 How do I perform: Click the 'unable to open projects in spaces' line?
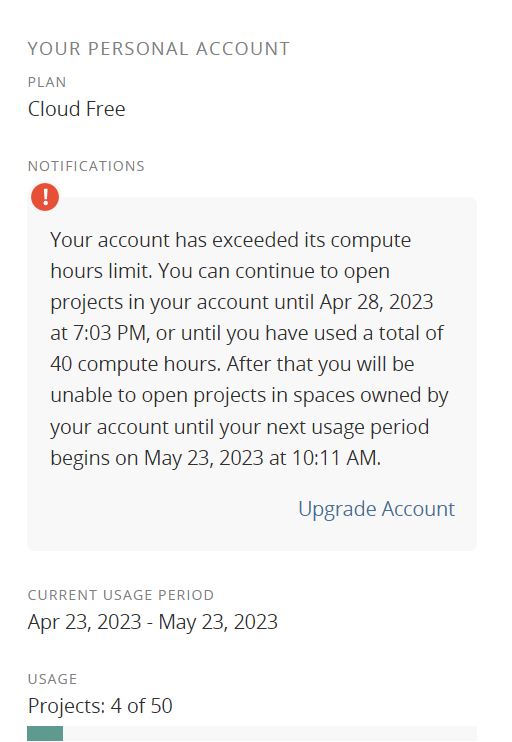(249, 396)
